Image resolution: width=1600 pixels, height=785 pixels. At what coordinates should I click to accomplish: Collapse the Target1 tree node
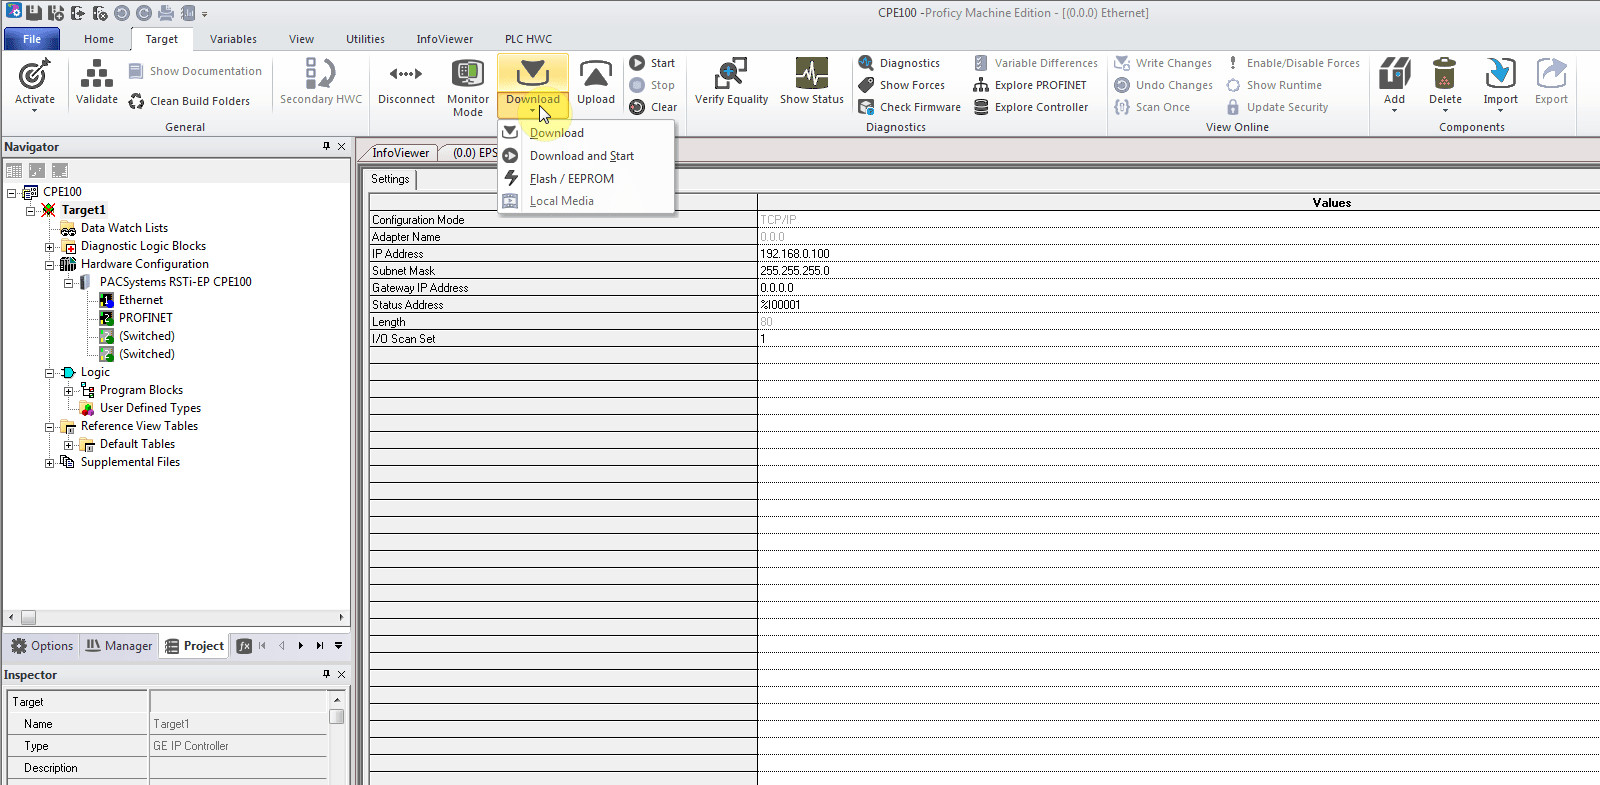[x=31, y=210]
